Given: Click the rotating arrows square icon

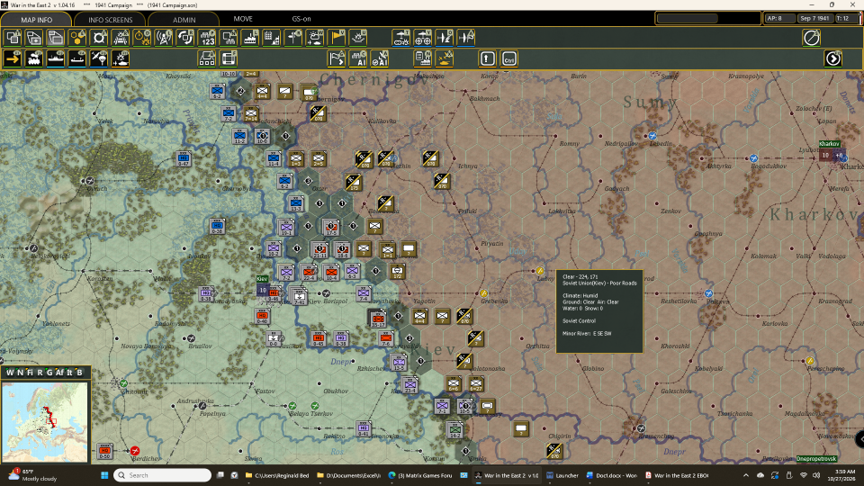Looking at the screenshot, I should 185,37.
